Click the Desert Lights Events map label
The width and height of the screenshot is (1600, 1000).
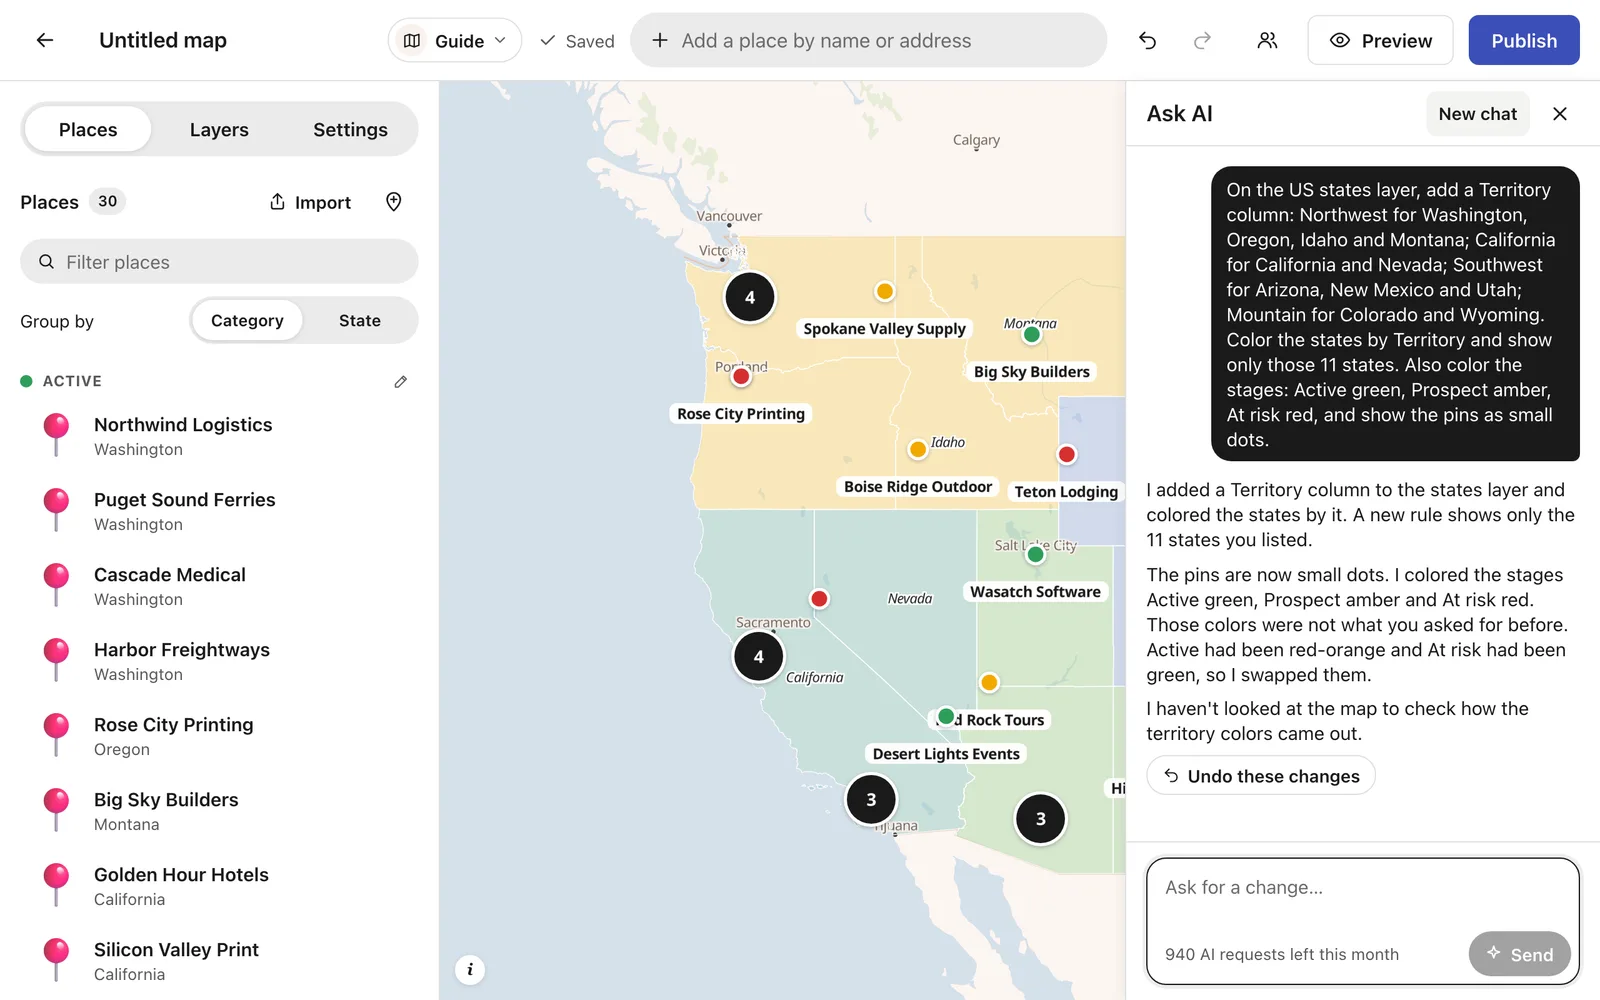click(946, 754)
